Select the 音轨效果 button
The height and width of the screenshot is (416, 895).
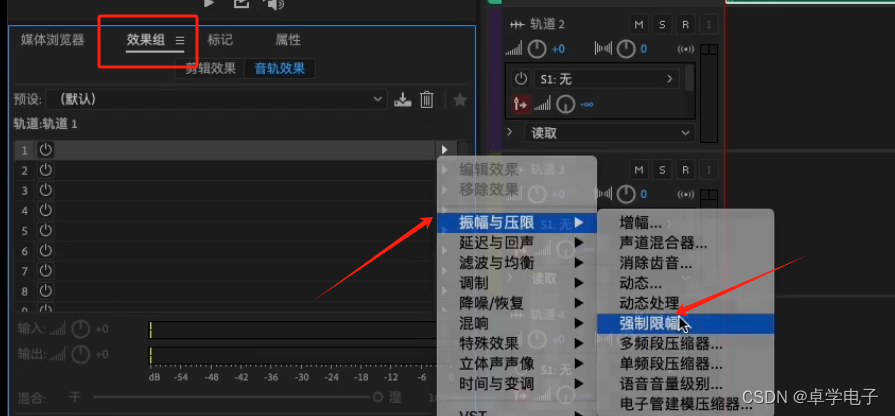coord(280,68)
